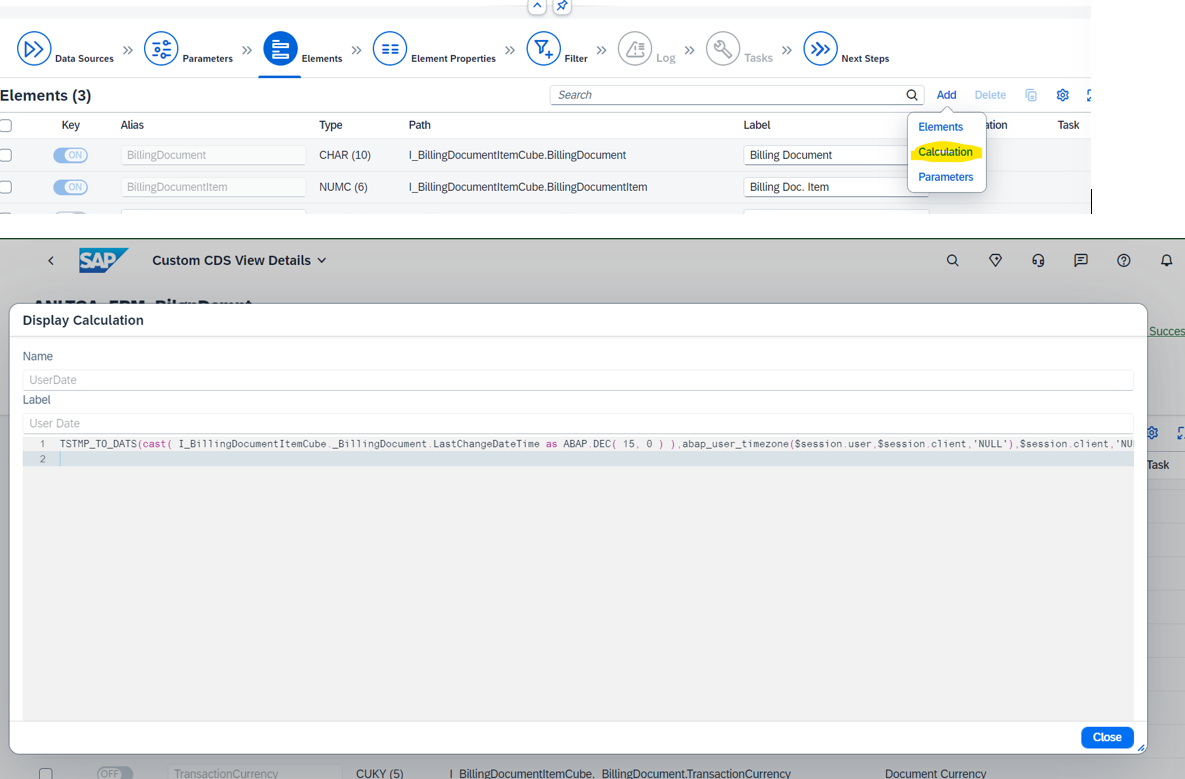Viewport: 1185px width, 779px height.
Task: Choose Elements from the Add menu
Action: pyautogui.click(x=940, y=127)
